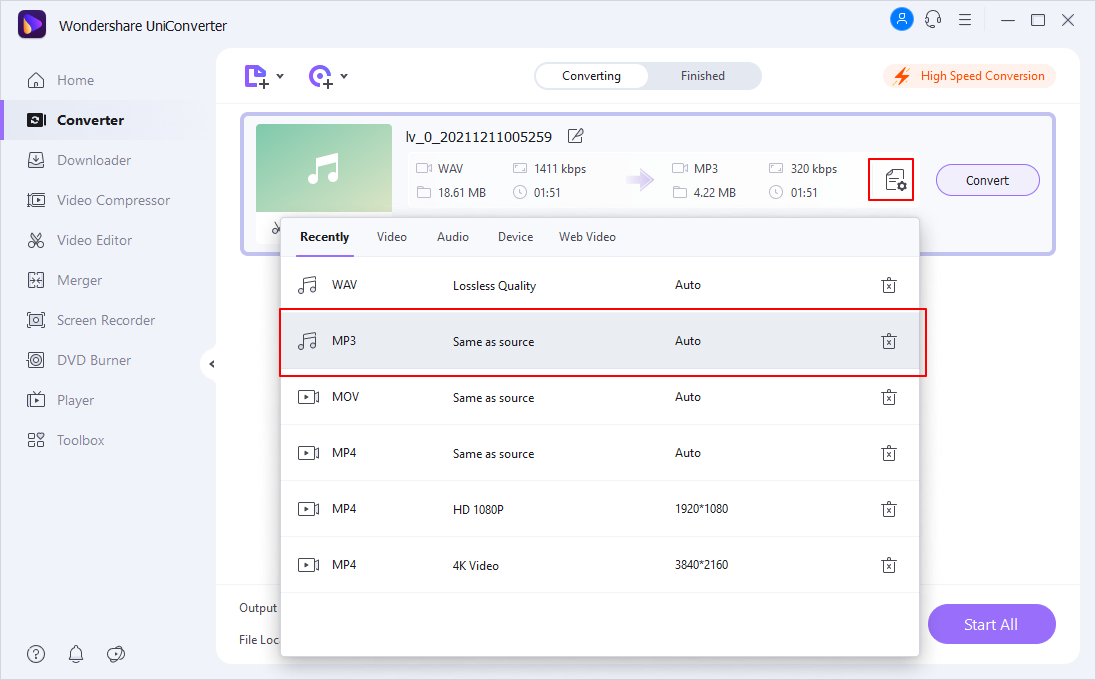Viewport: 1096px width, 680px height.
Task: Select the Recently tab
Action: (324, 237)
